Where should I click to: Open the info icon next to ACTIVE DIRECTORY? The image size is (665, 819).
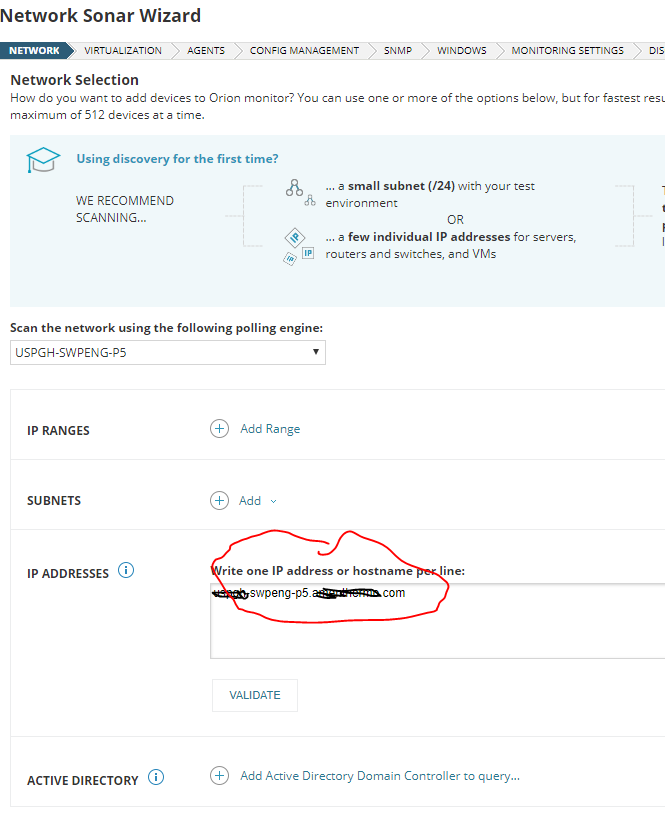156,777
